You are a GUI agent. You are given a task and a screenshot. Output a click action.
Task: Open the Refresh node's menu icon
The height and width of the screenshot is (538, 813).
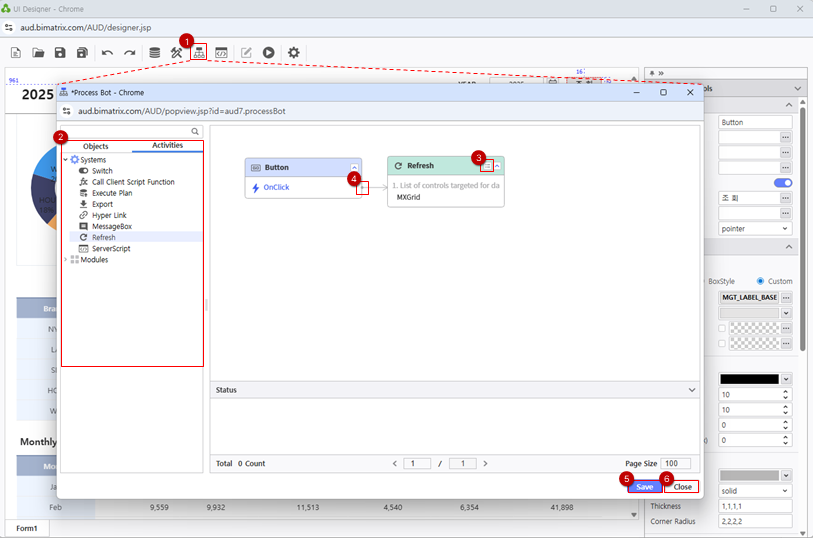487,166
